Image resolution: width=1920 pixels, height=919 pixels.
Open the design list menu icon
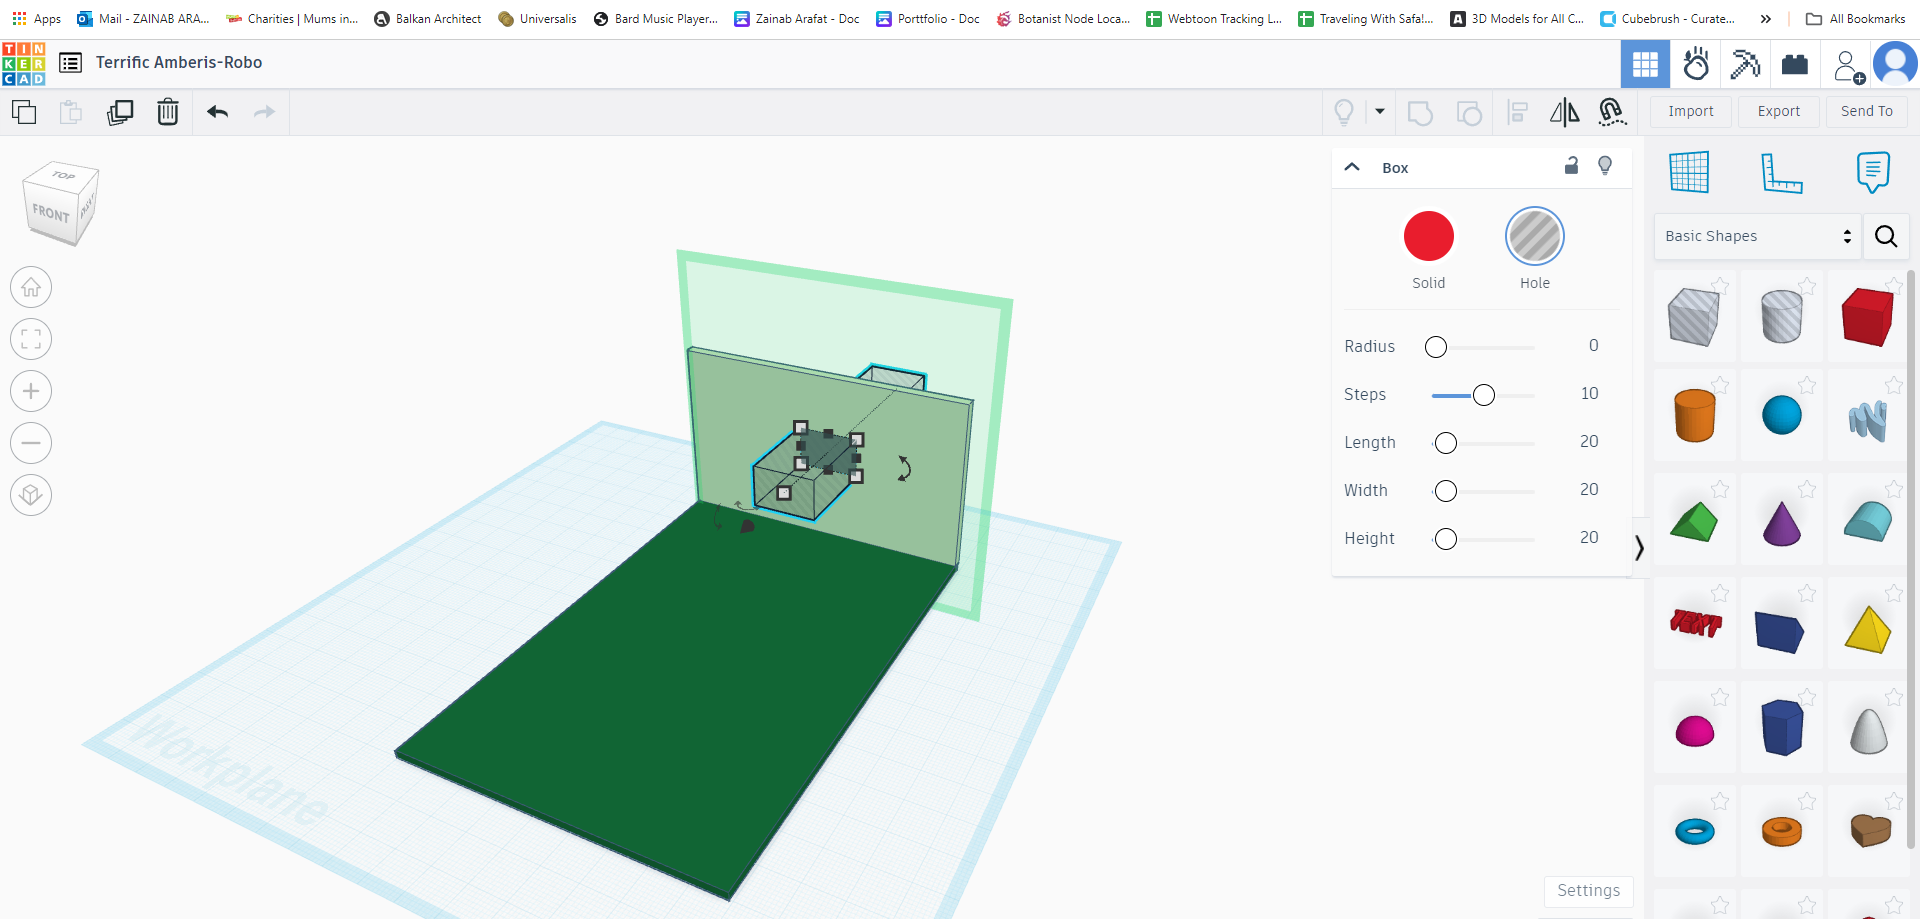(70, 63)
